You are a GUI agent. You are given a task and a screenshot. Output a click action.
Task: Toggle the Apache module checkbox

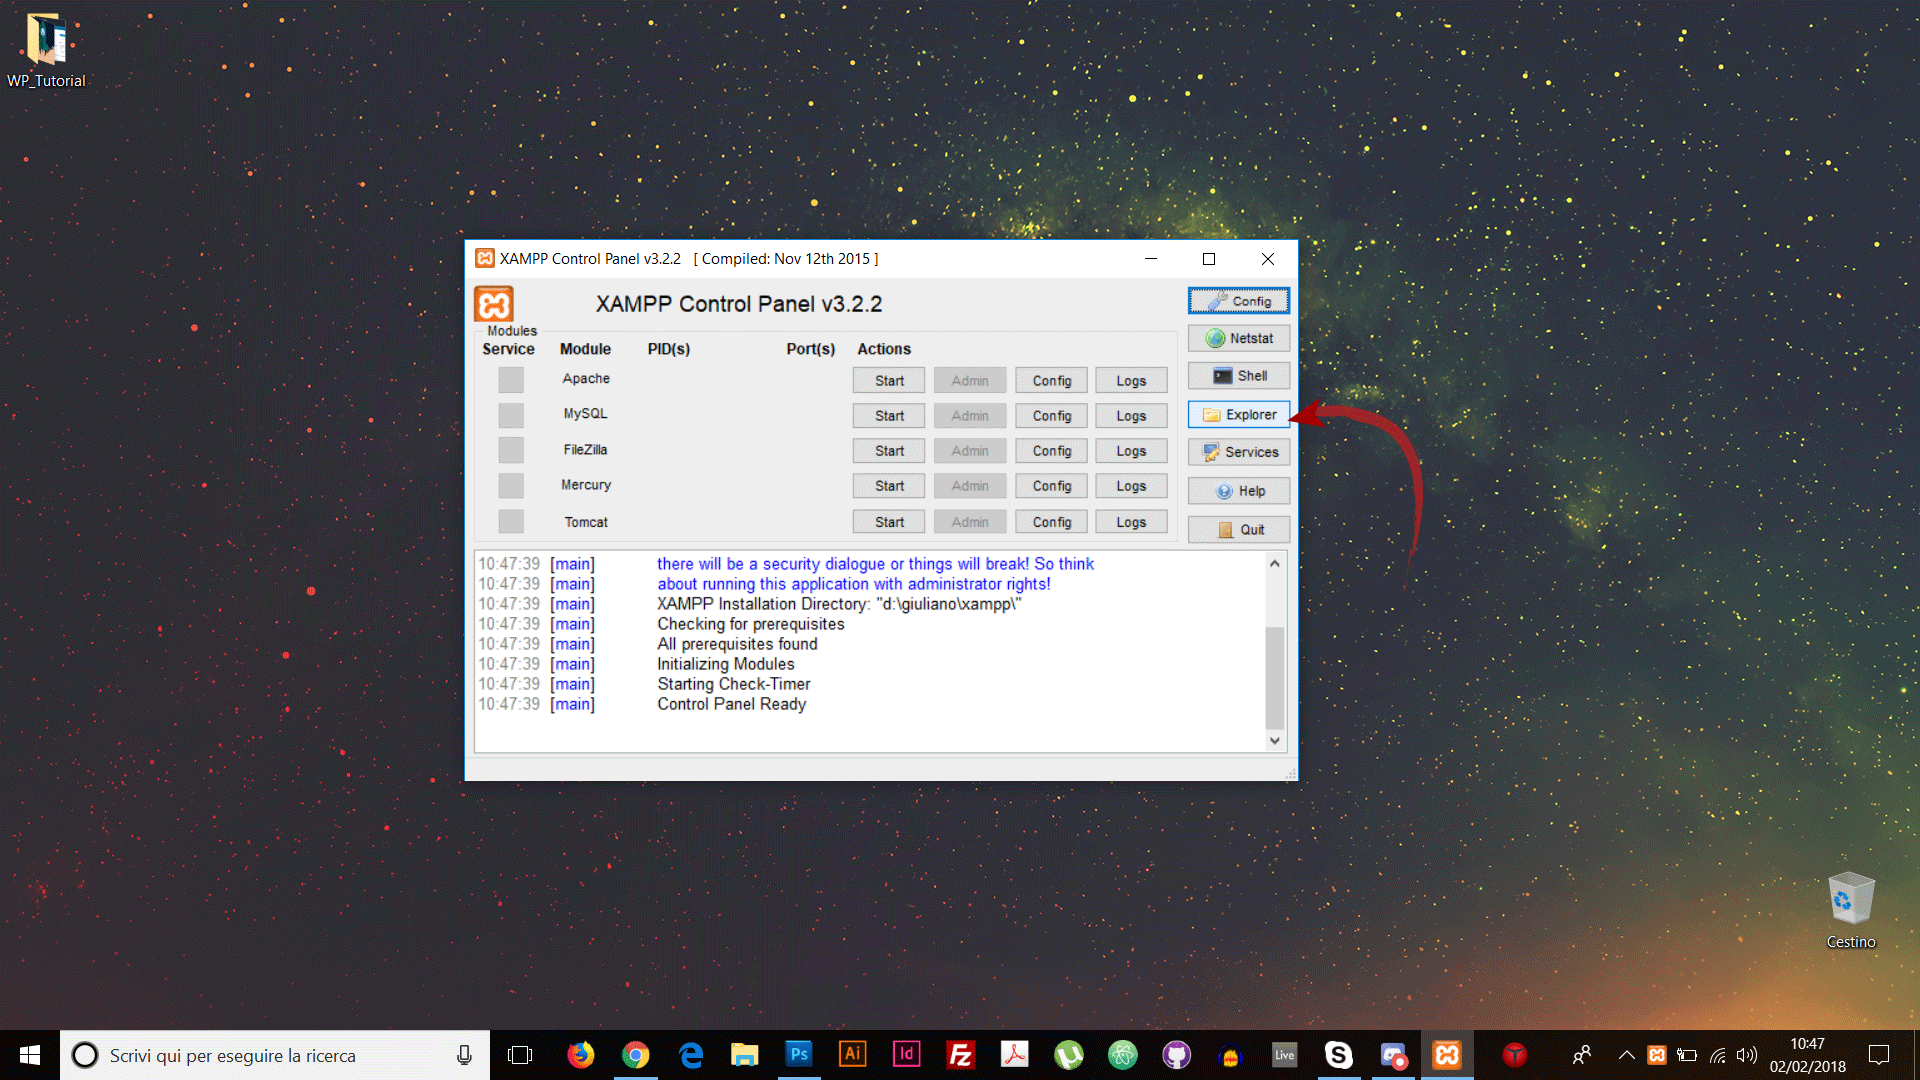coord(510,378)
